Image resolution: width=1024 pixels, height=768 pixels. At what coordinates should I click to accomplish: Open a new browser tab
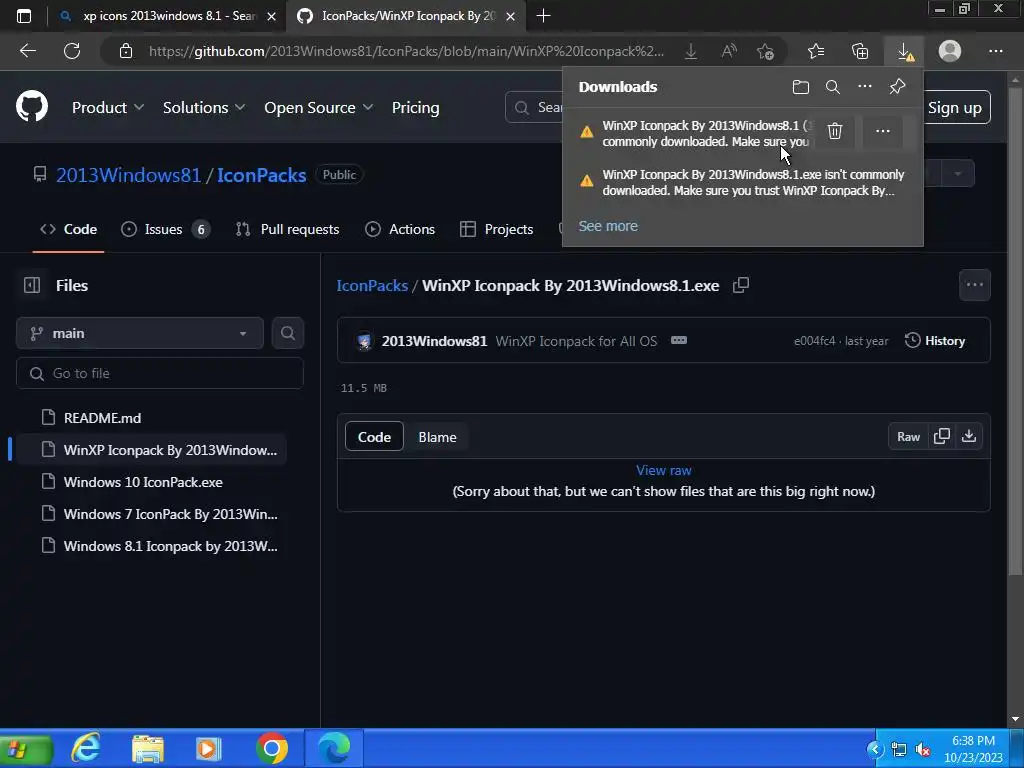(543, 16)
